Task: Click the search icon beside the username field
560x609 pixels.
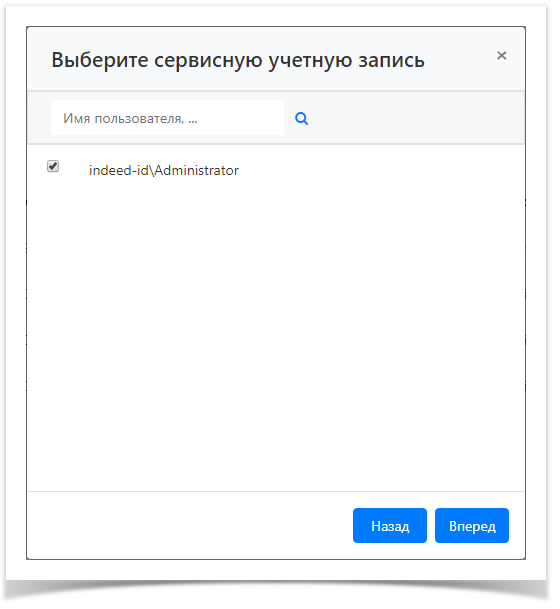Action: coord(302,118)
